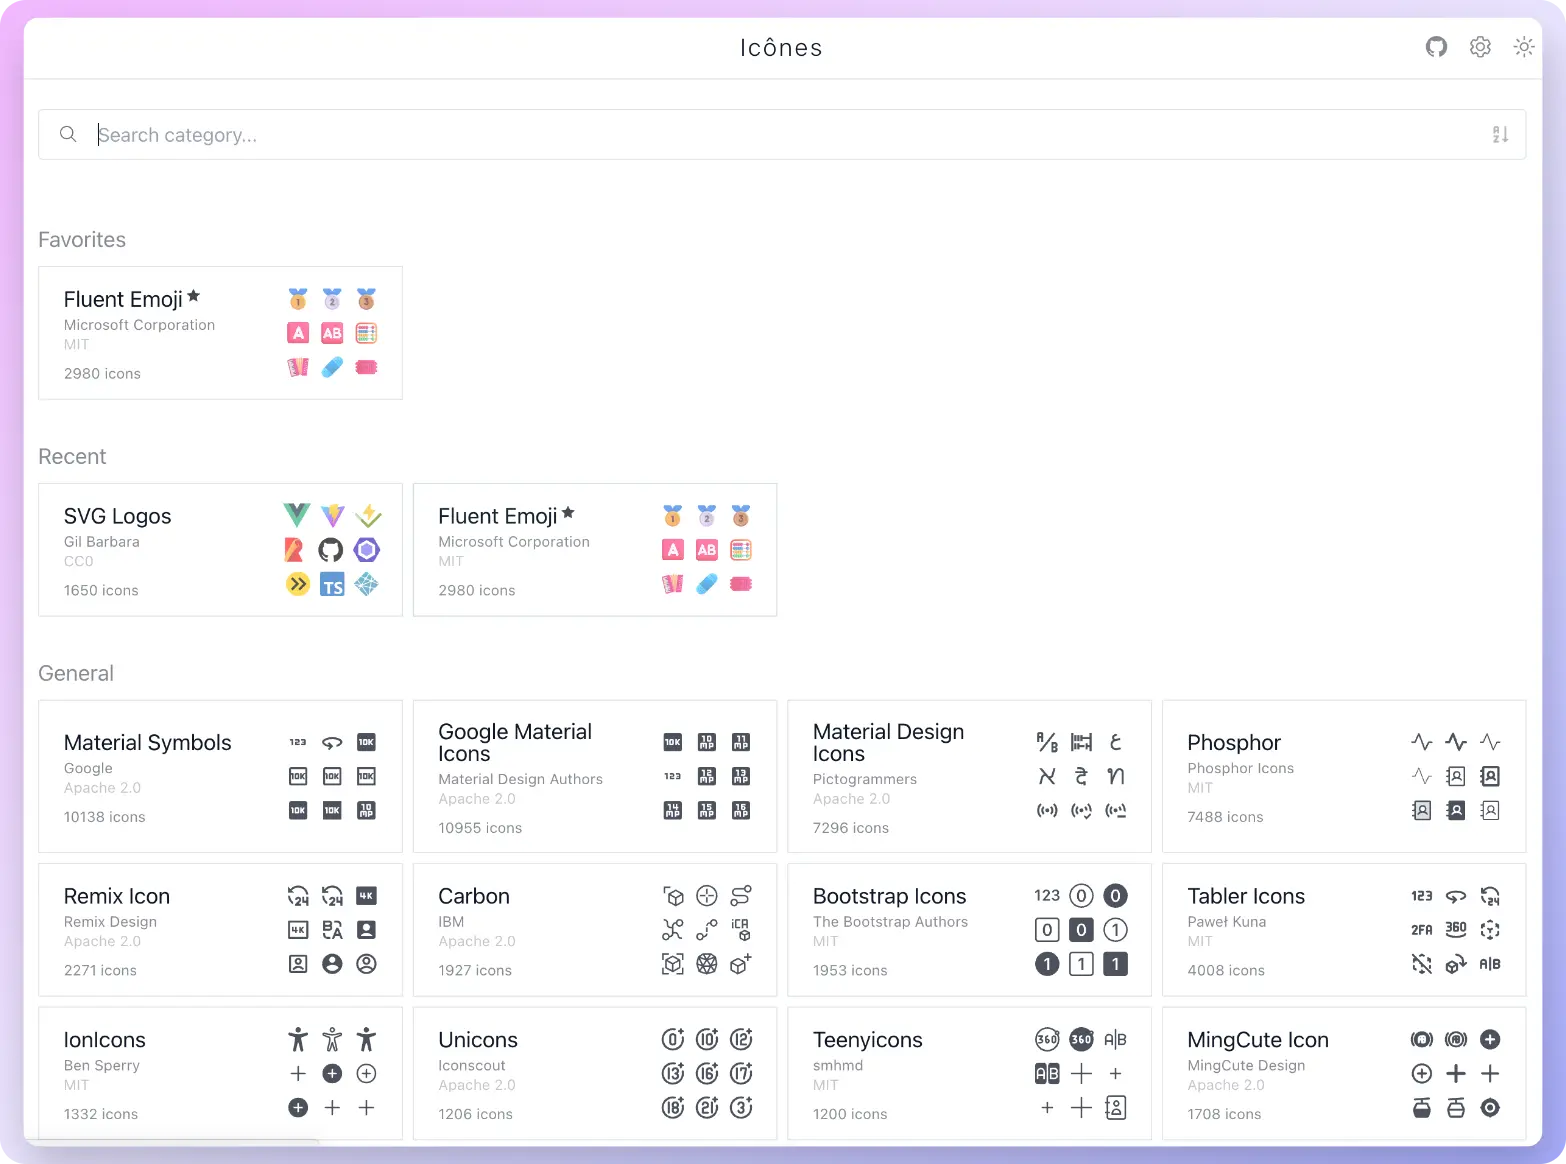This screenshot has height=1164, width=1566.
Task: Open the Remix Icon collection
Action: click(117, 897)
